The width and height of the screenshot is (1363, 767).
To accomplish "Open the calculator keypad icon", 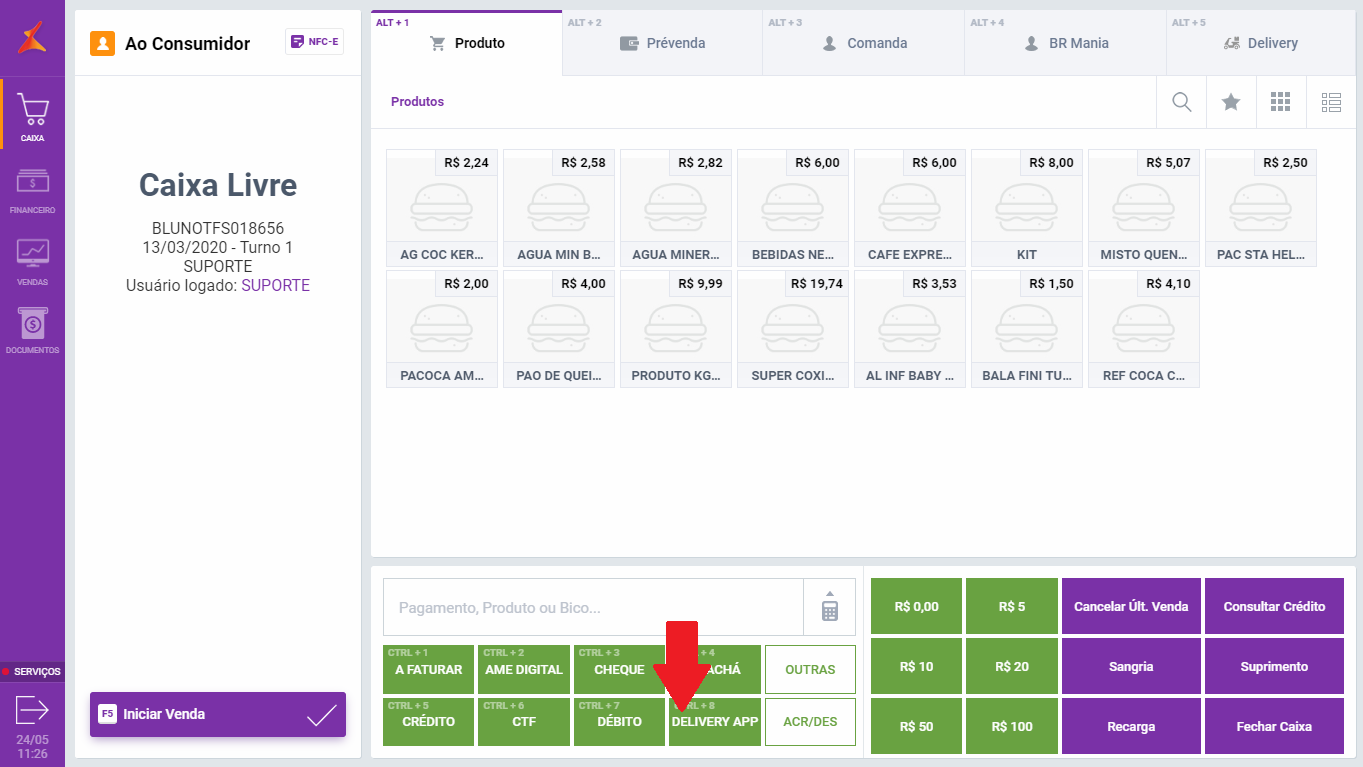I will pos(829,607).
